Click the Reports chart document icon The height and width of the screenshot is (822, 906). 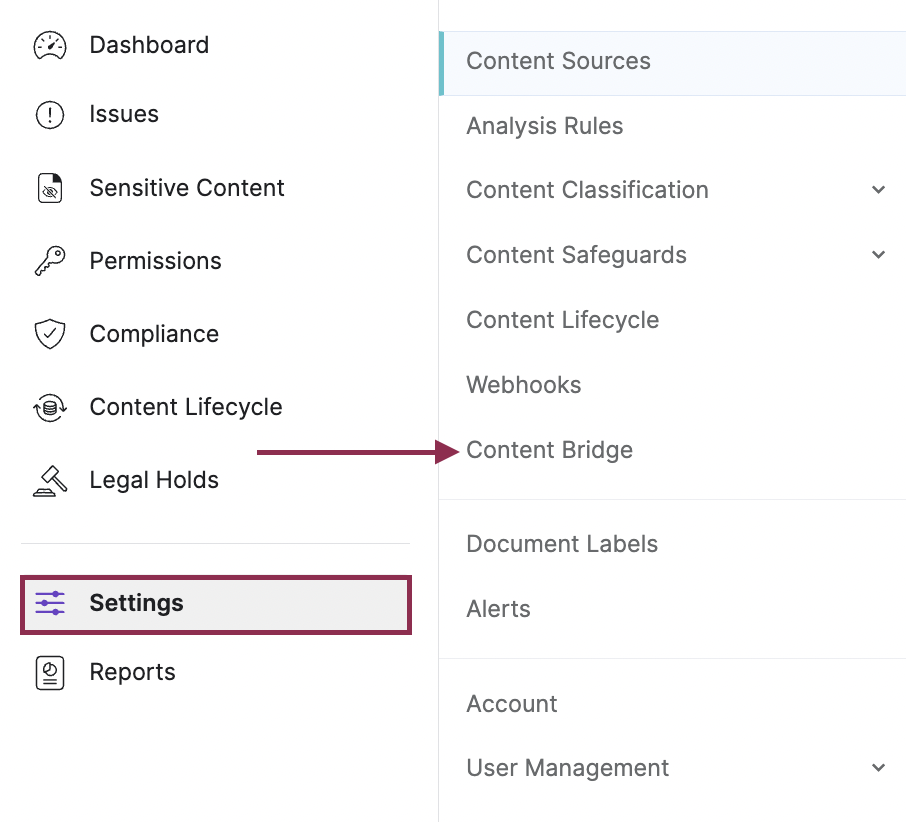click(50, 672)
